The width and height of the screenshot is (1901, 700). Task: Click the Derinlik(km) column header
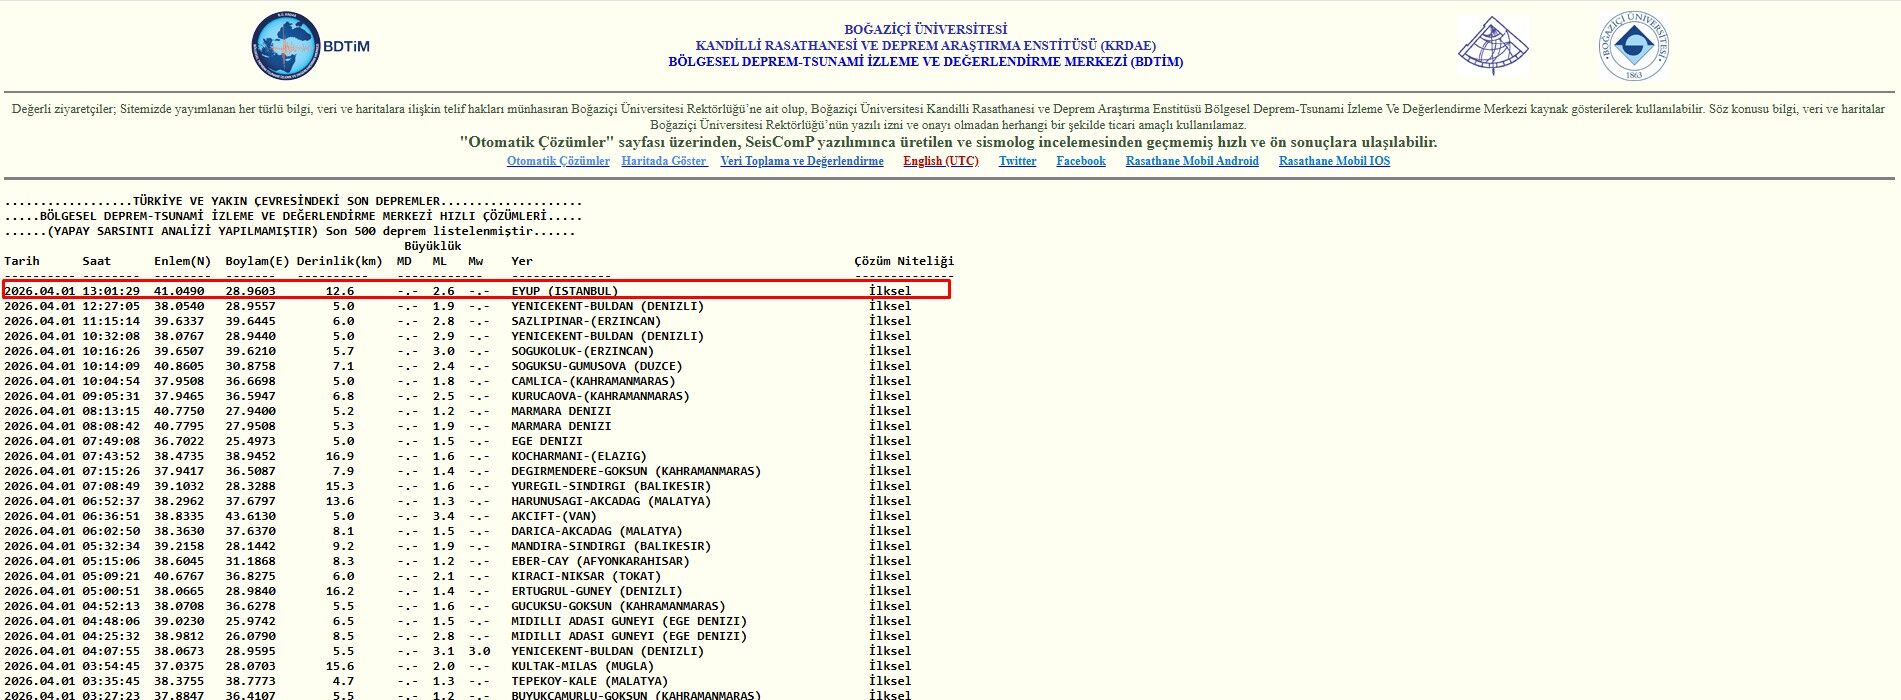(339, 261)
